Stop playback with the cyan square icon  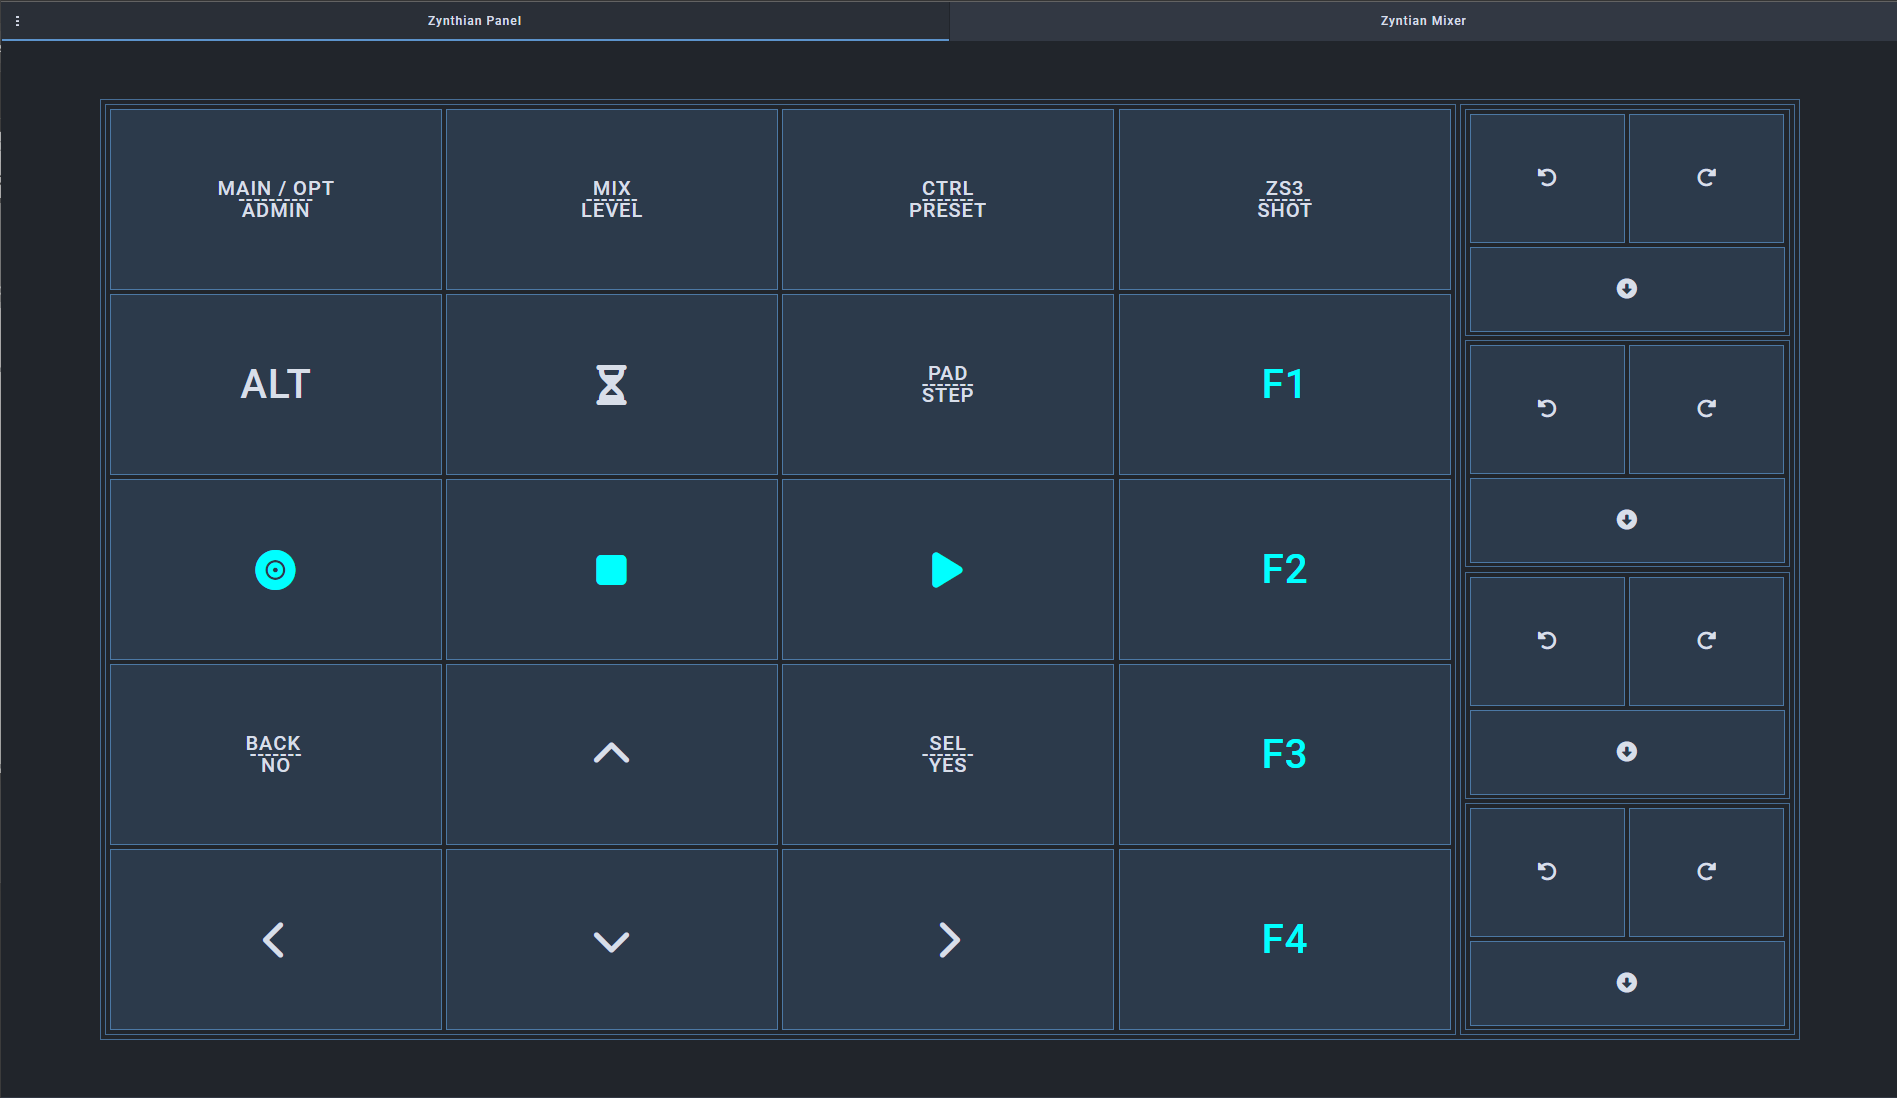612,569
